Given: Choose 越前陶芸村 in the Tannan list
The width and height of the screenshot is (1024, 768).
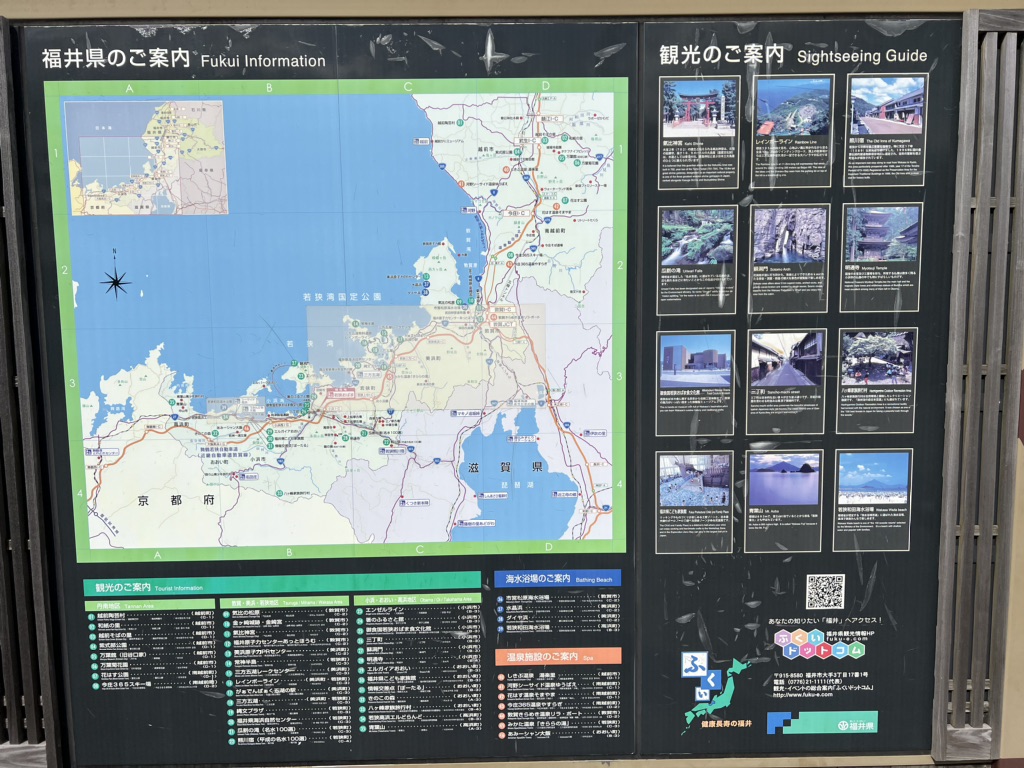Looking at the screenshot, I should [152, 616].
